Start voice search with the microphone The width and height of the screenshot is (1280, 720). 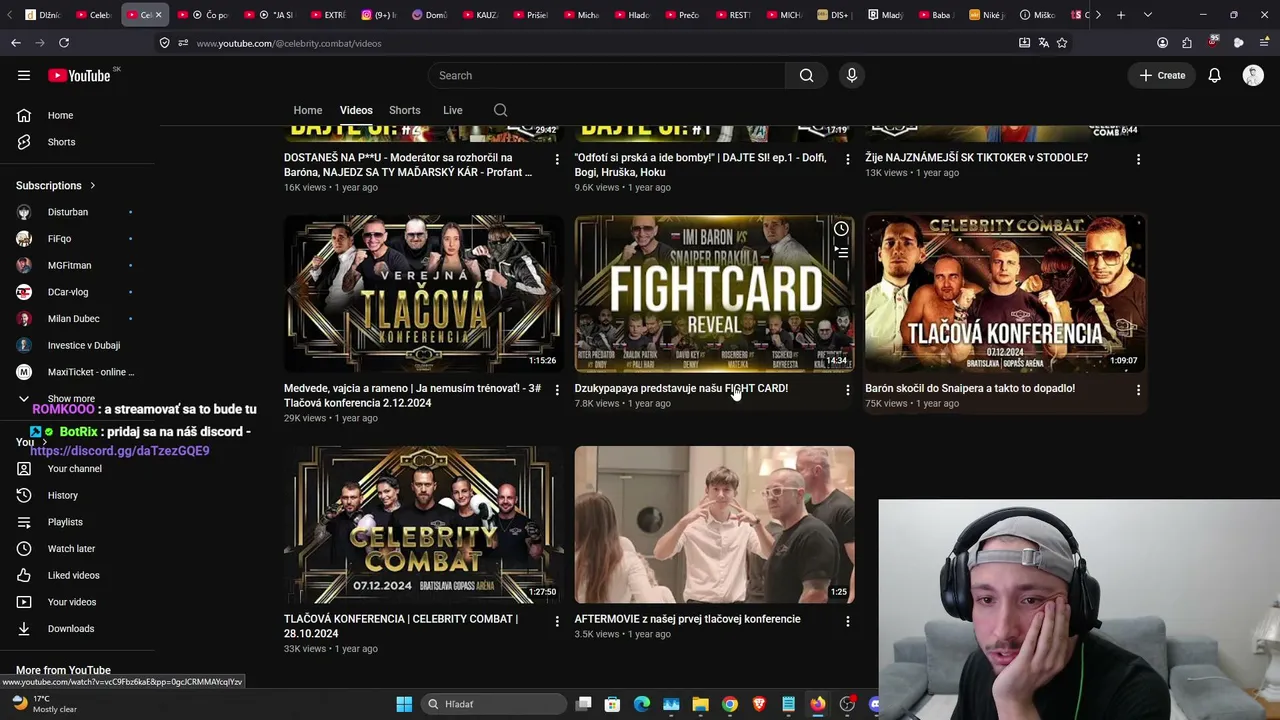[852, 75]
